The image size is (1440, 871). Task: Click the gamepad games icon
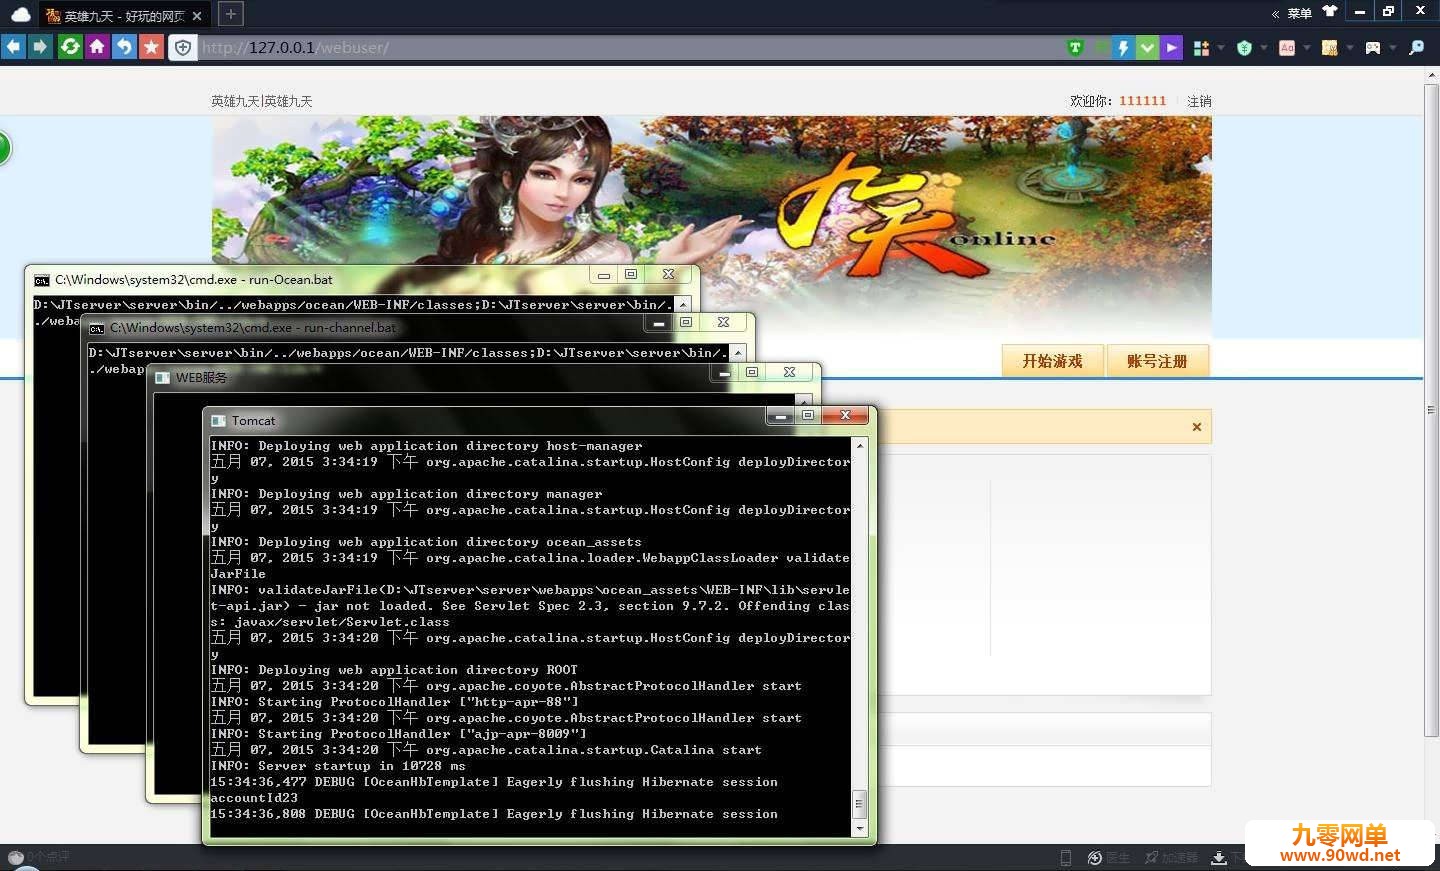pyautogui.click(x=1373, y=47)
